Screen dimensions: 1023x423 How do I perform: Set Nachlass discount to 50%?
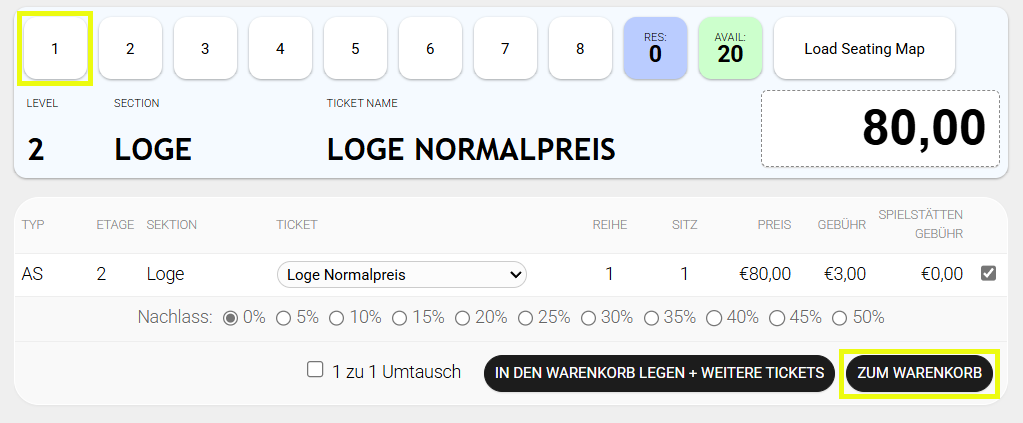tap(840, 318)
